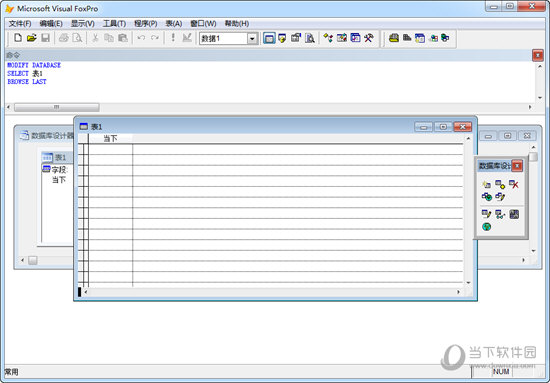The width and height of the screenshot is (550, 383).
Task: Click the 表1 table title in Database Designer
Action: coord(60,157)
